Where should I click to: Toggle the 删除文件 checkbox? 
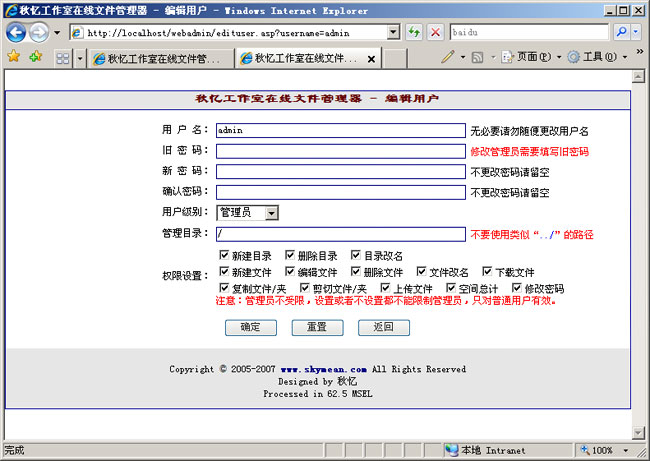click(356, 271)
